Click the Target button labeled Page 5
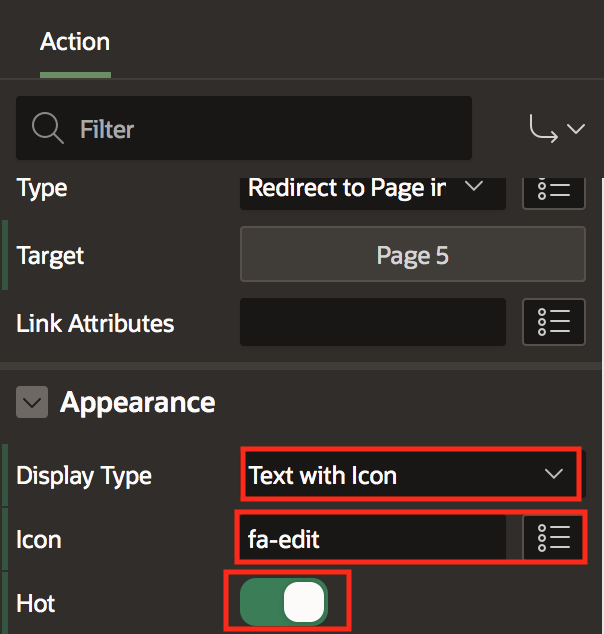 (x=412, y=255)
